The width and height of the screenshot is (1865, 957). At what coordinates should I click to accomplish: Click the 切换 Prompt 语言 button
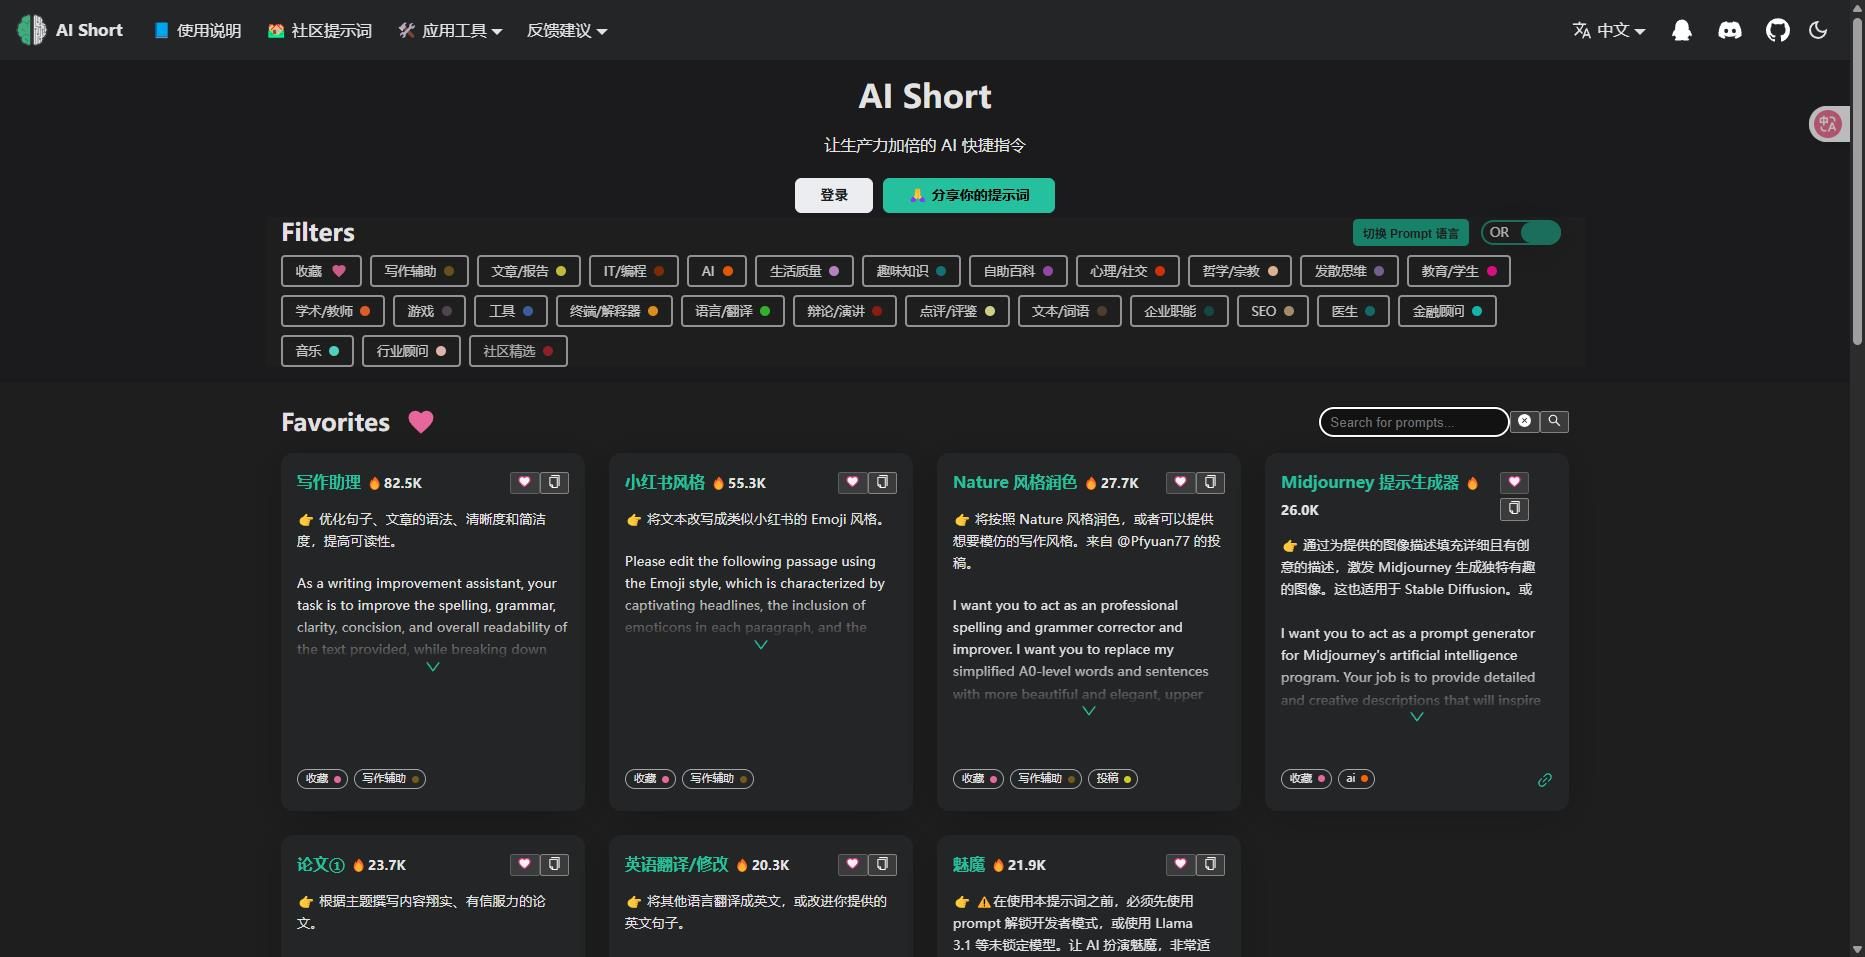coord(1410,233)
